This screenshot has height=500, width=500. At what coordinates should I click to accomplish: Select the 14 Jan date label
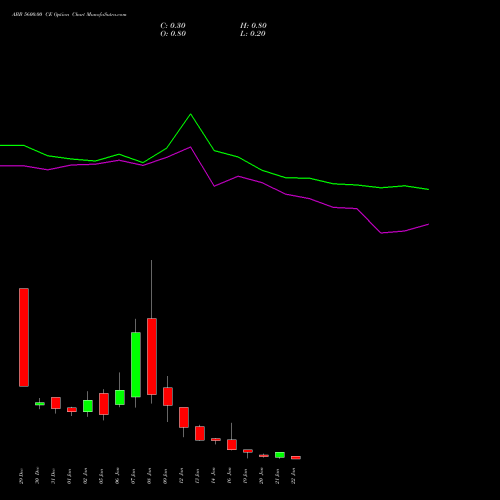coord(213,476)
